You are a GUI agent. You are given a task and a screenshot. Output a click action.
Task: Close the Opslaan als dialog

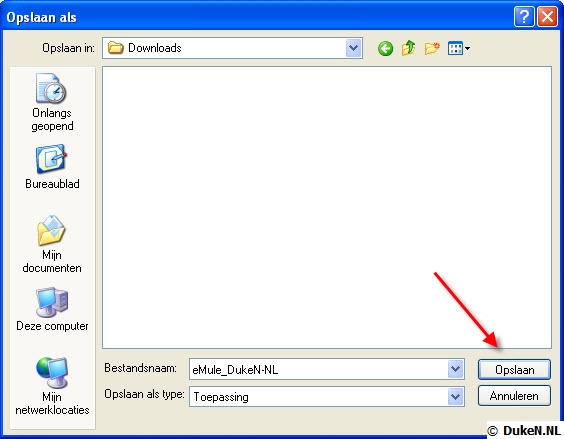coord(547,17)
